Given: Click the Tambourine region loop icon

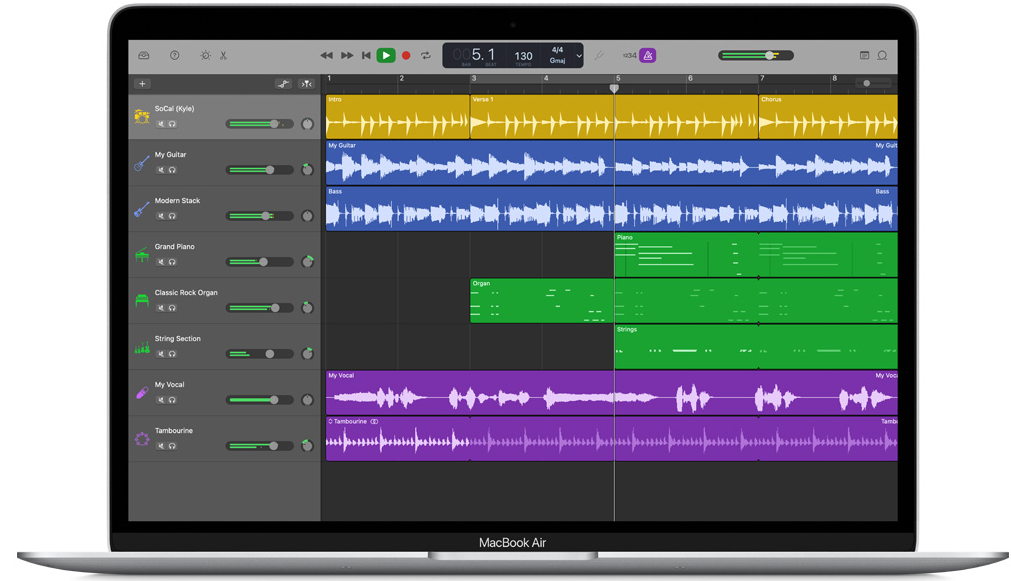Looking at the screenshot, I should tap(375, 422).
